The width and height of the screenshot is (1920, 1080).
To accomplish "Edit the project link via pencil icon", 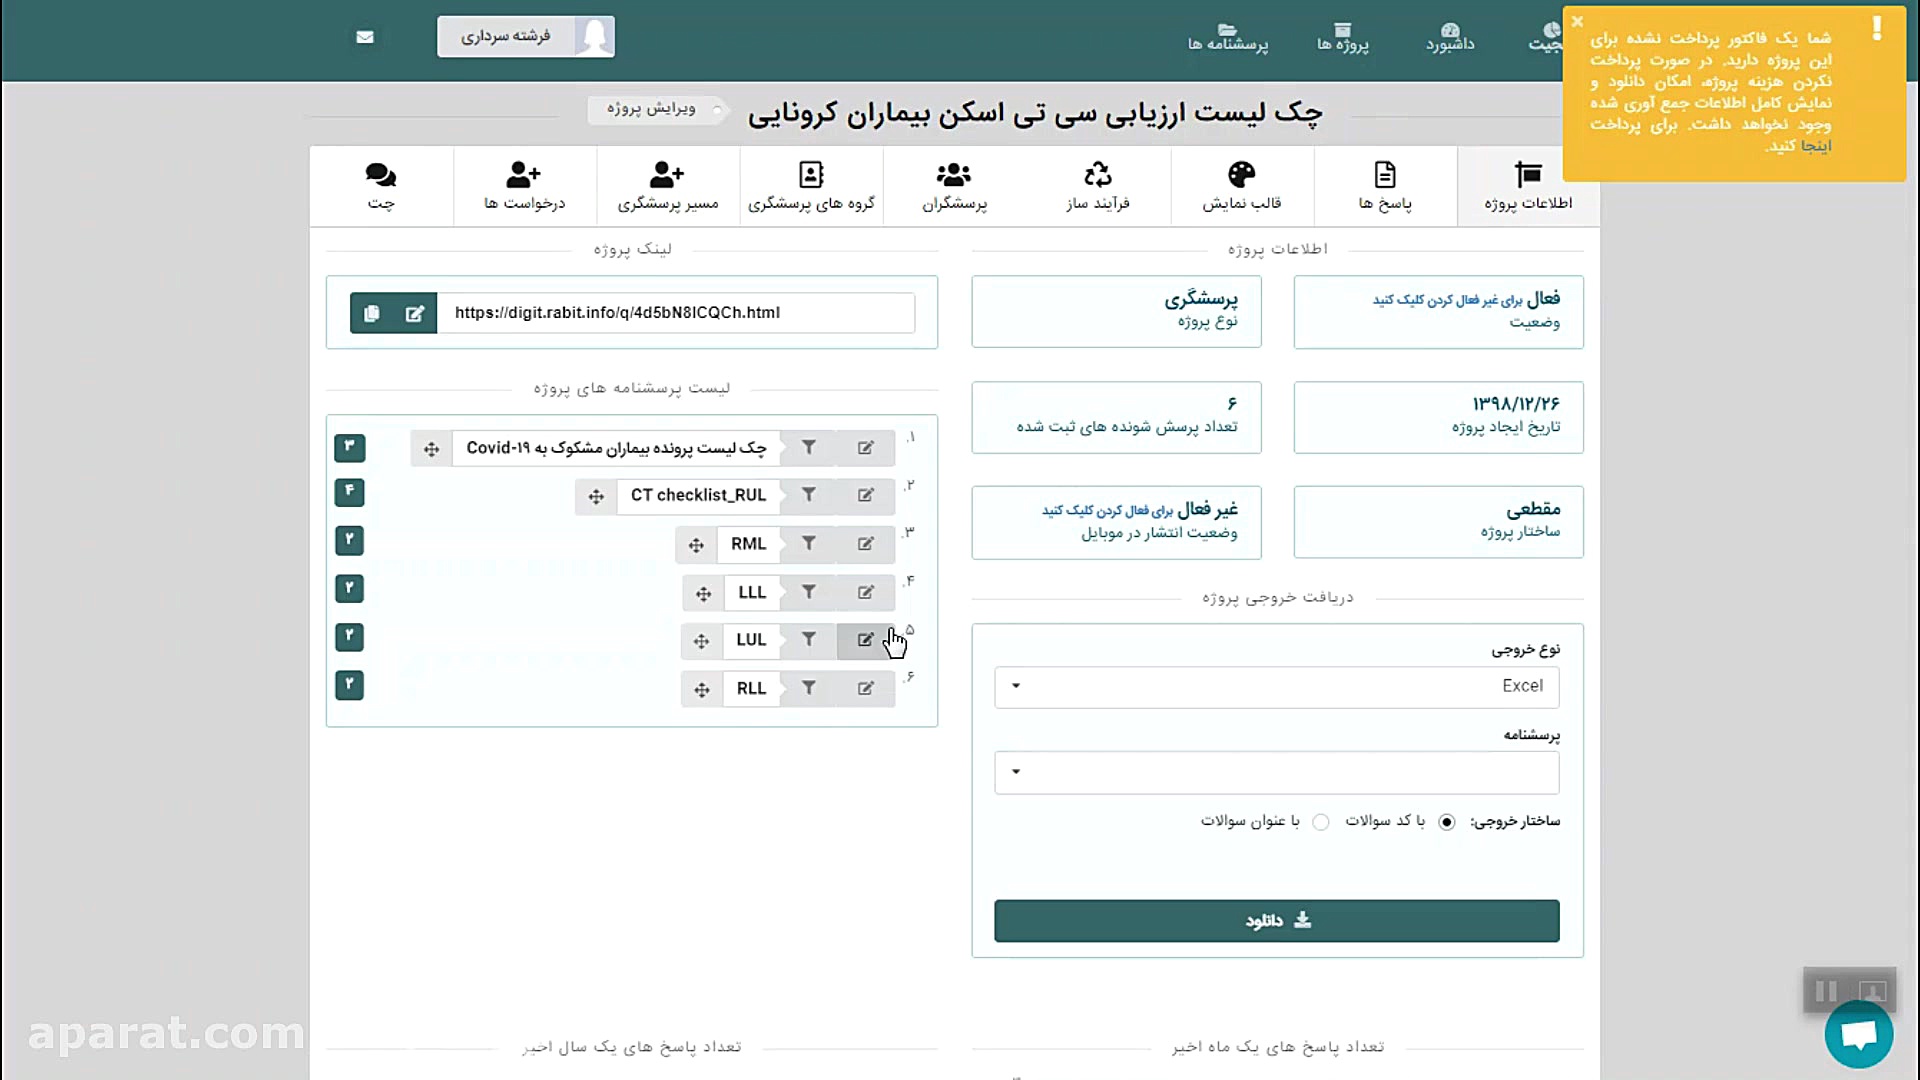I will click(x=417, y=313).
